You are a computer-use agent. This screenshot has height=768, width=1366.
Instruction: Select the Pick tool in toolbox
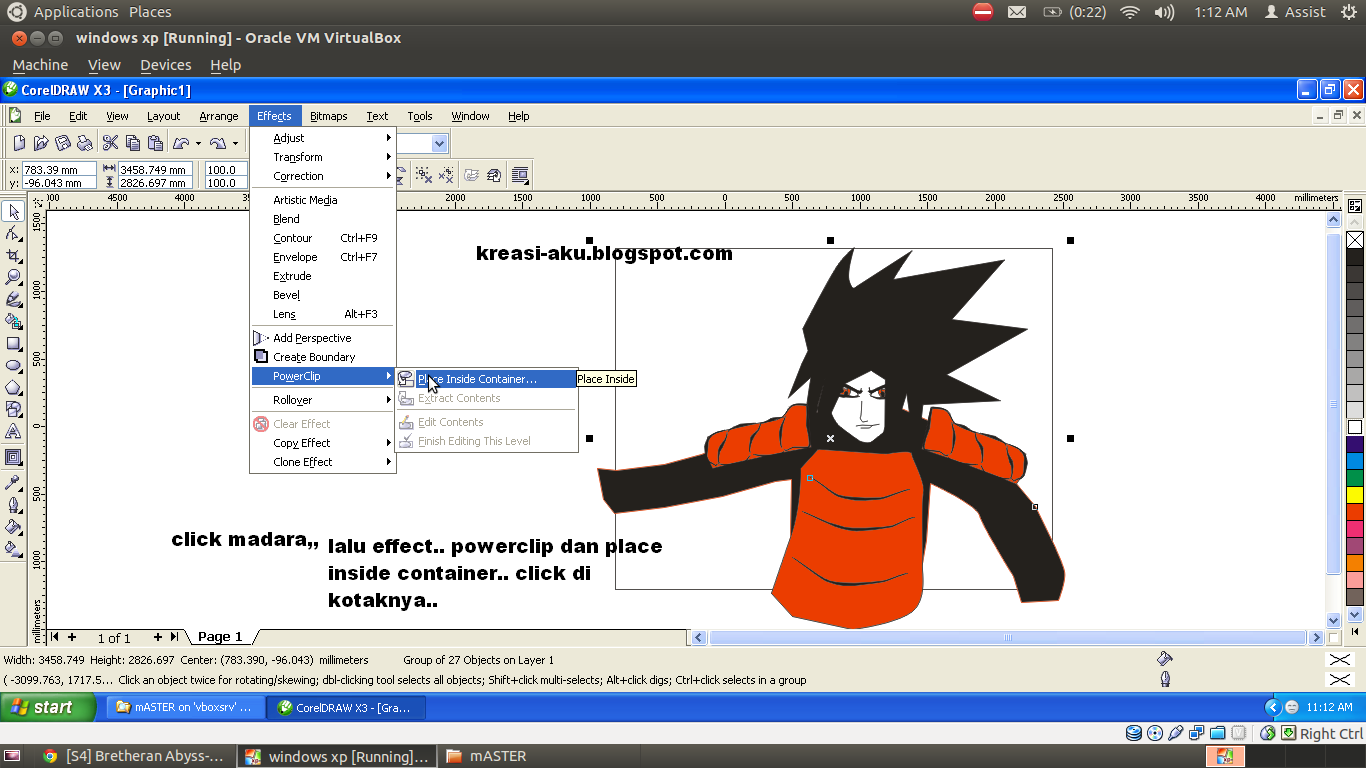coord(14,211)
